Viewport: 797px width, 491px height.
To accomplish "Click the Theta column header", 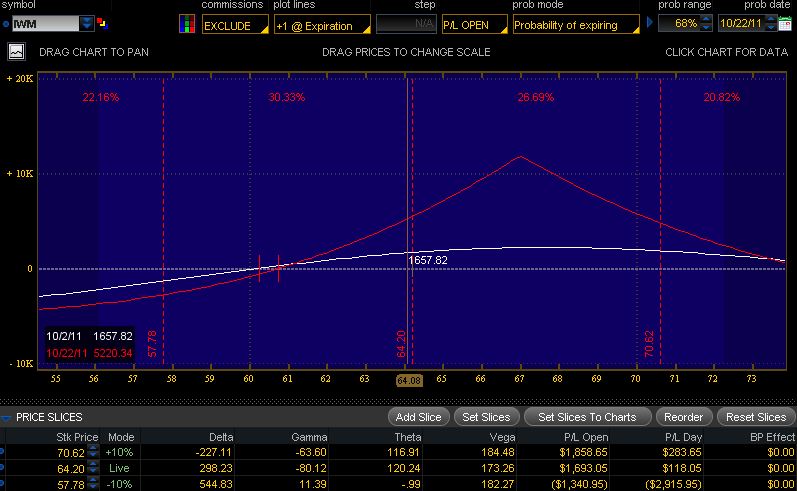I will (x=408, y=437).
